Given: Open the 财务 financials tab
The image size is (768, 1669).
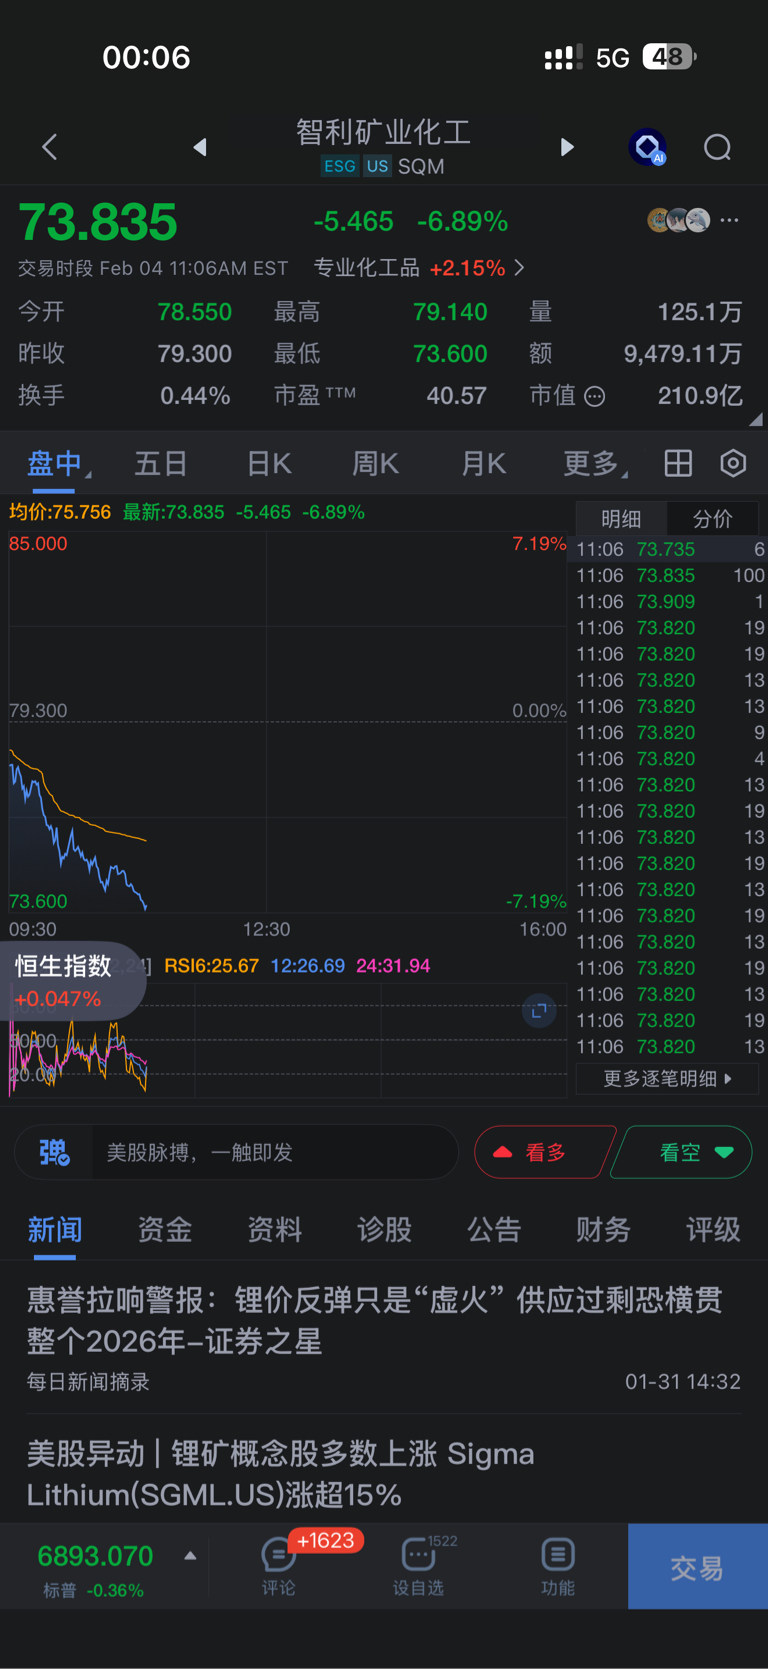Looking at the screenshot, I should (603, 1229).
